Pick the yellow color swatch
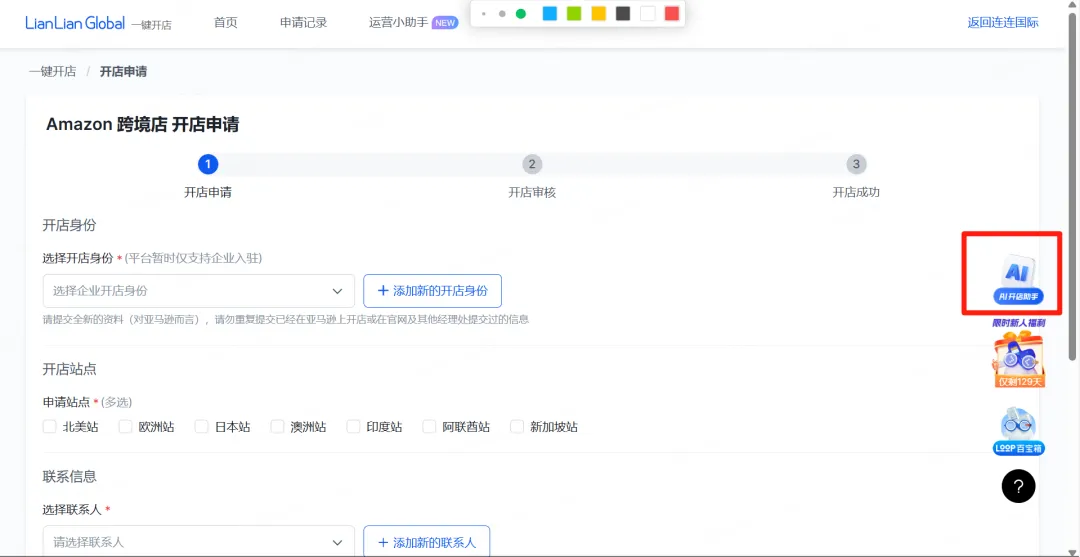Image resolution: width=1080 pixels, height=557 pixels. tap(599, 14)
